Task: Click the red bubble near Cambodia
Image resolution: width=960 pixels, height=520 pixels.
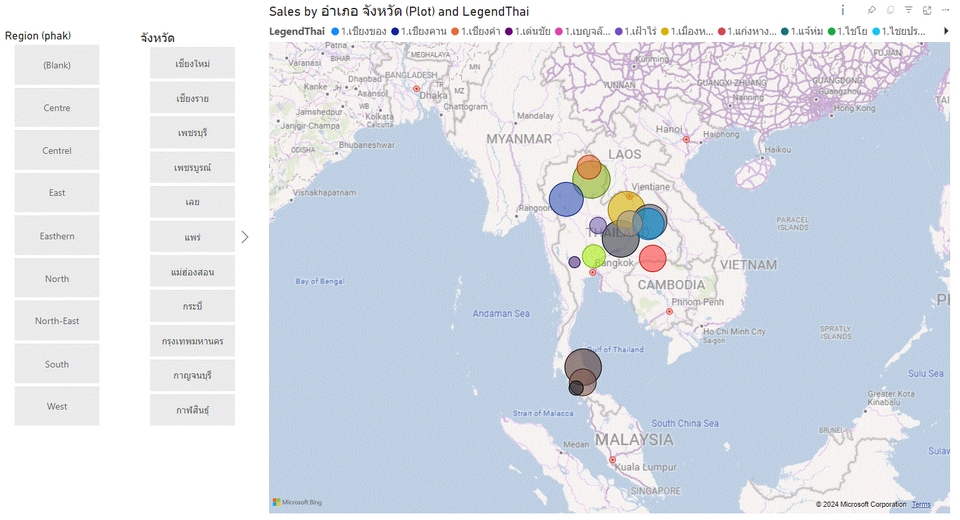Action: 653,258
